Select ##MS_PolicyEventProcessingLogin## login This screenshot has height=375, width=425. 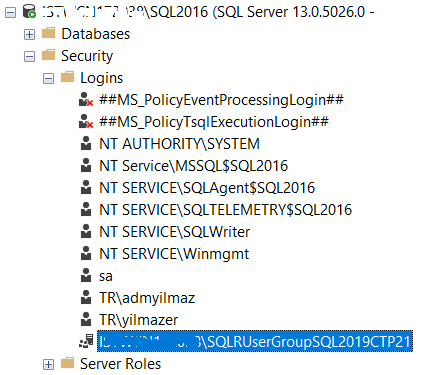pos(221,100)
